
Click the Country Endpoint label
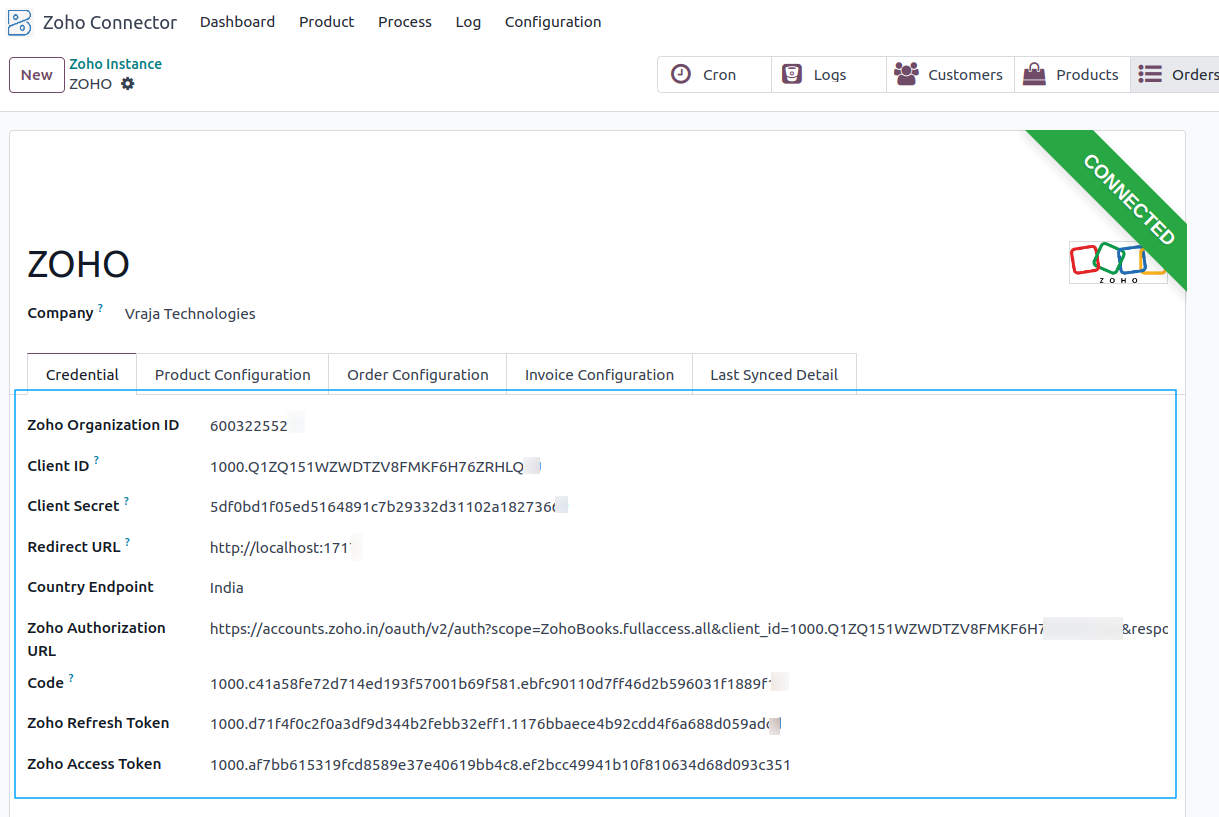coord(91,587)
